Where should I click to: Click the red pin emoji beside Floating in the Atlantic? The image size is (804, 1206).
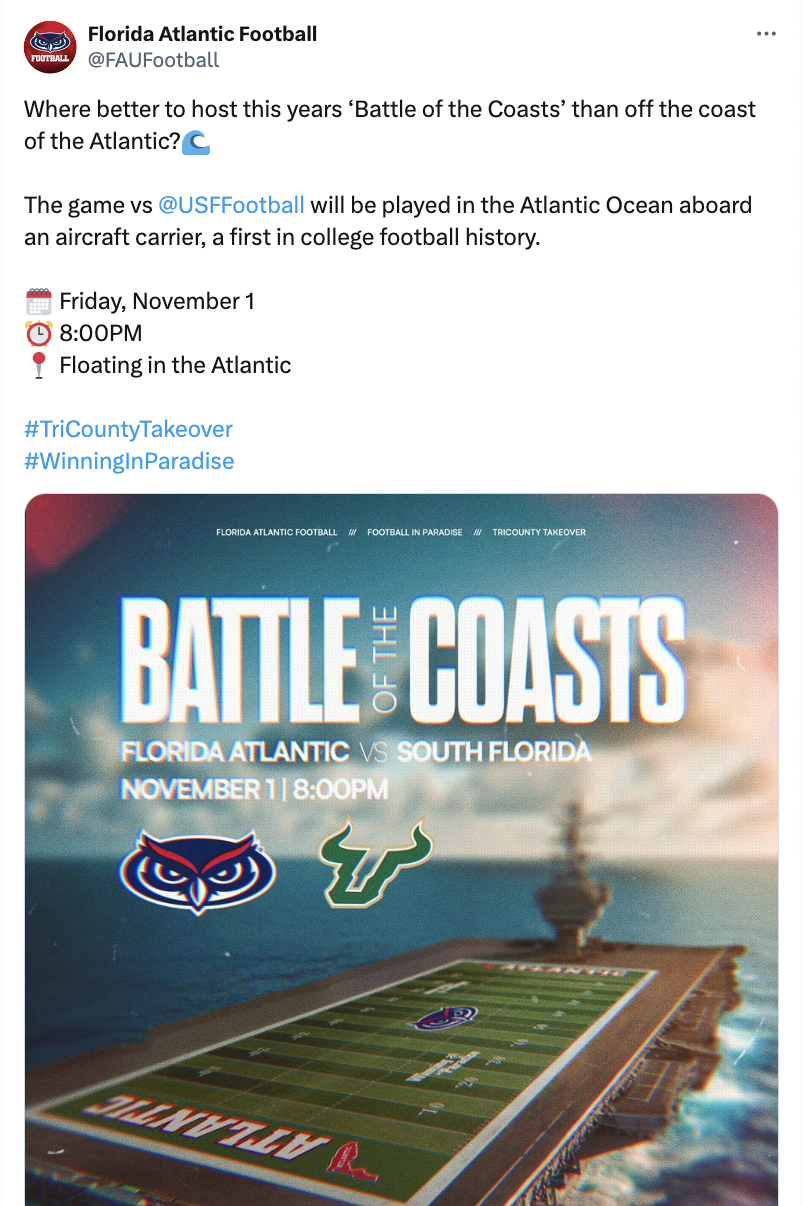pos(38,365)
